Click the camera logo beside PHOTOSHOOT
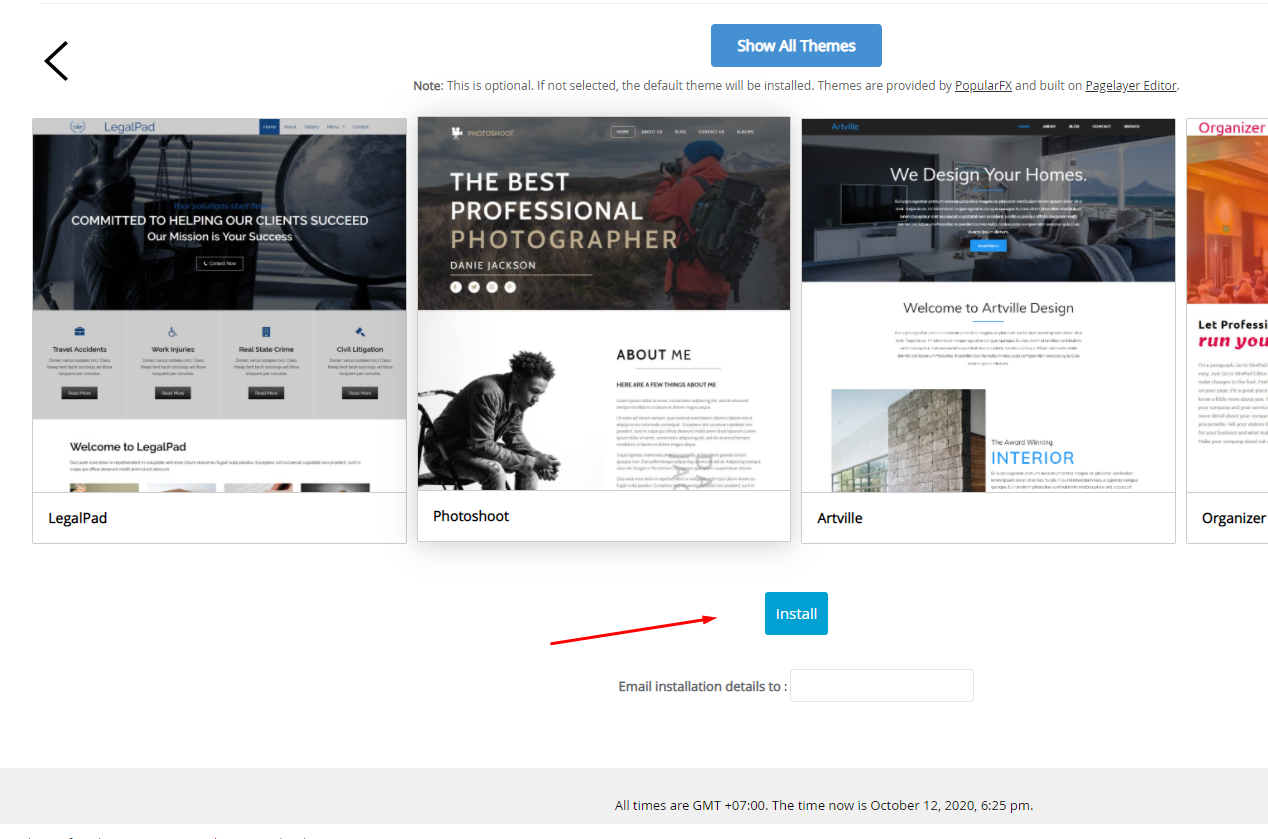Screen dimensions: 1268x839 pyautogui.click(x=457, y=132)
